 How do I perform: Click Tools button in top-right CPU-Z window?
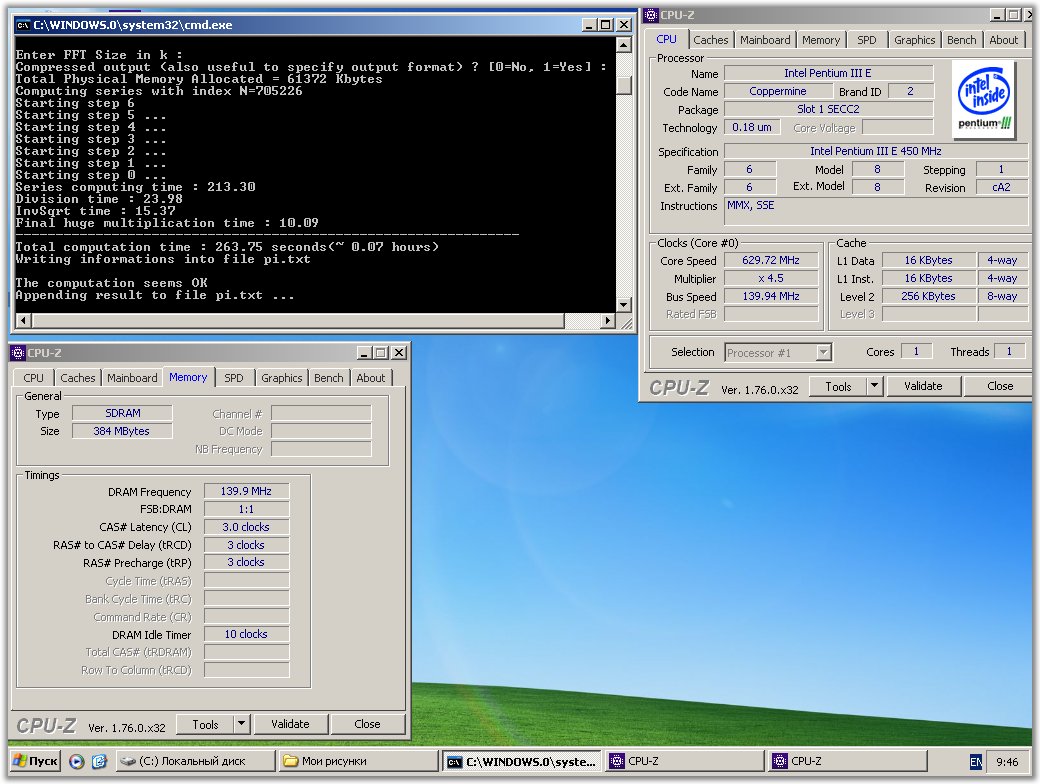(838, 386)
